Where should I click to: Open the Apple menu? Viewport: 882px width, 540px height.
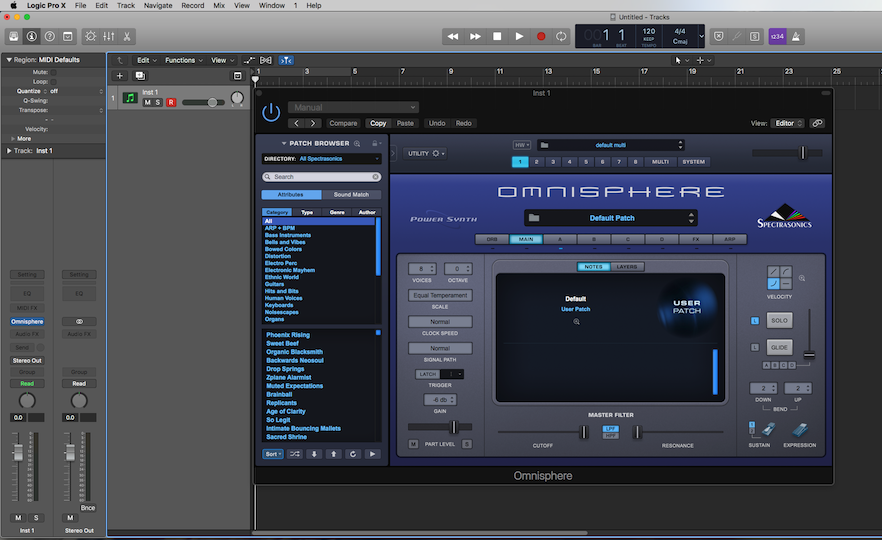point(13,6)
